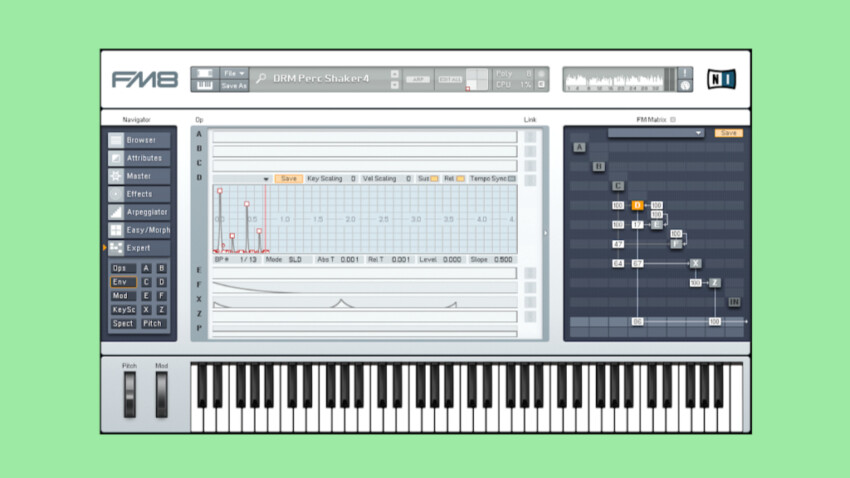Screen dimensions: 850x478
Task: Open operator X page in Navigator grid
Action: (146, 309)
